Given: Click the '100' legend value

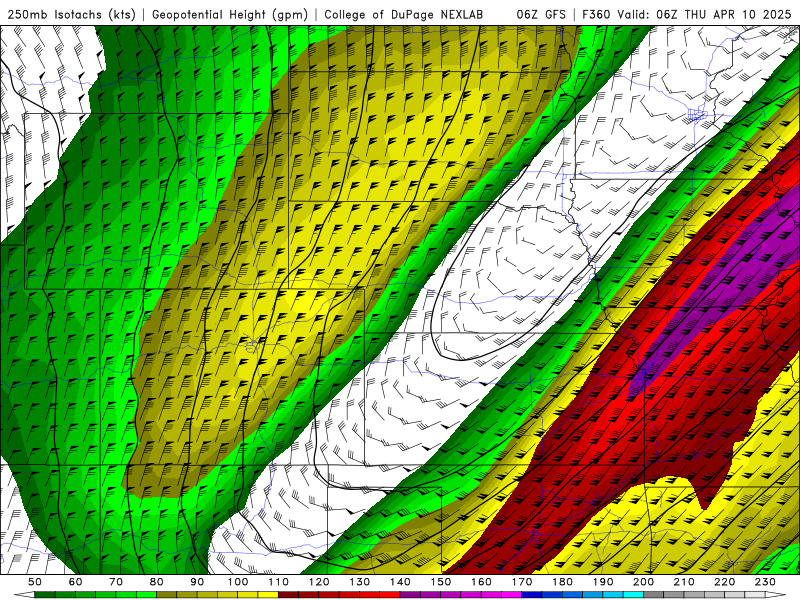Looking at the screenshot, I should pos(238,582).
